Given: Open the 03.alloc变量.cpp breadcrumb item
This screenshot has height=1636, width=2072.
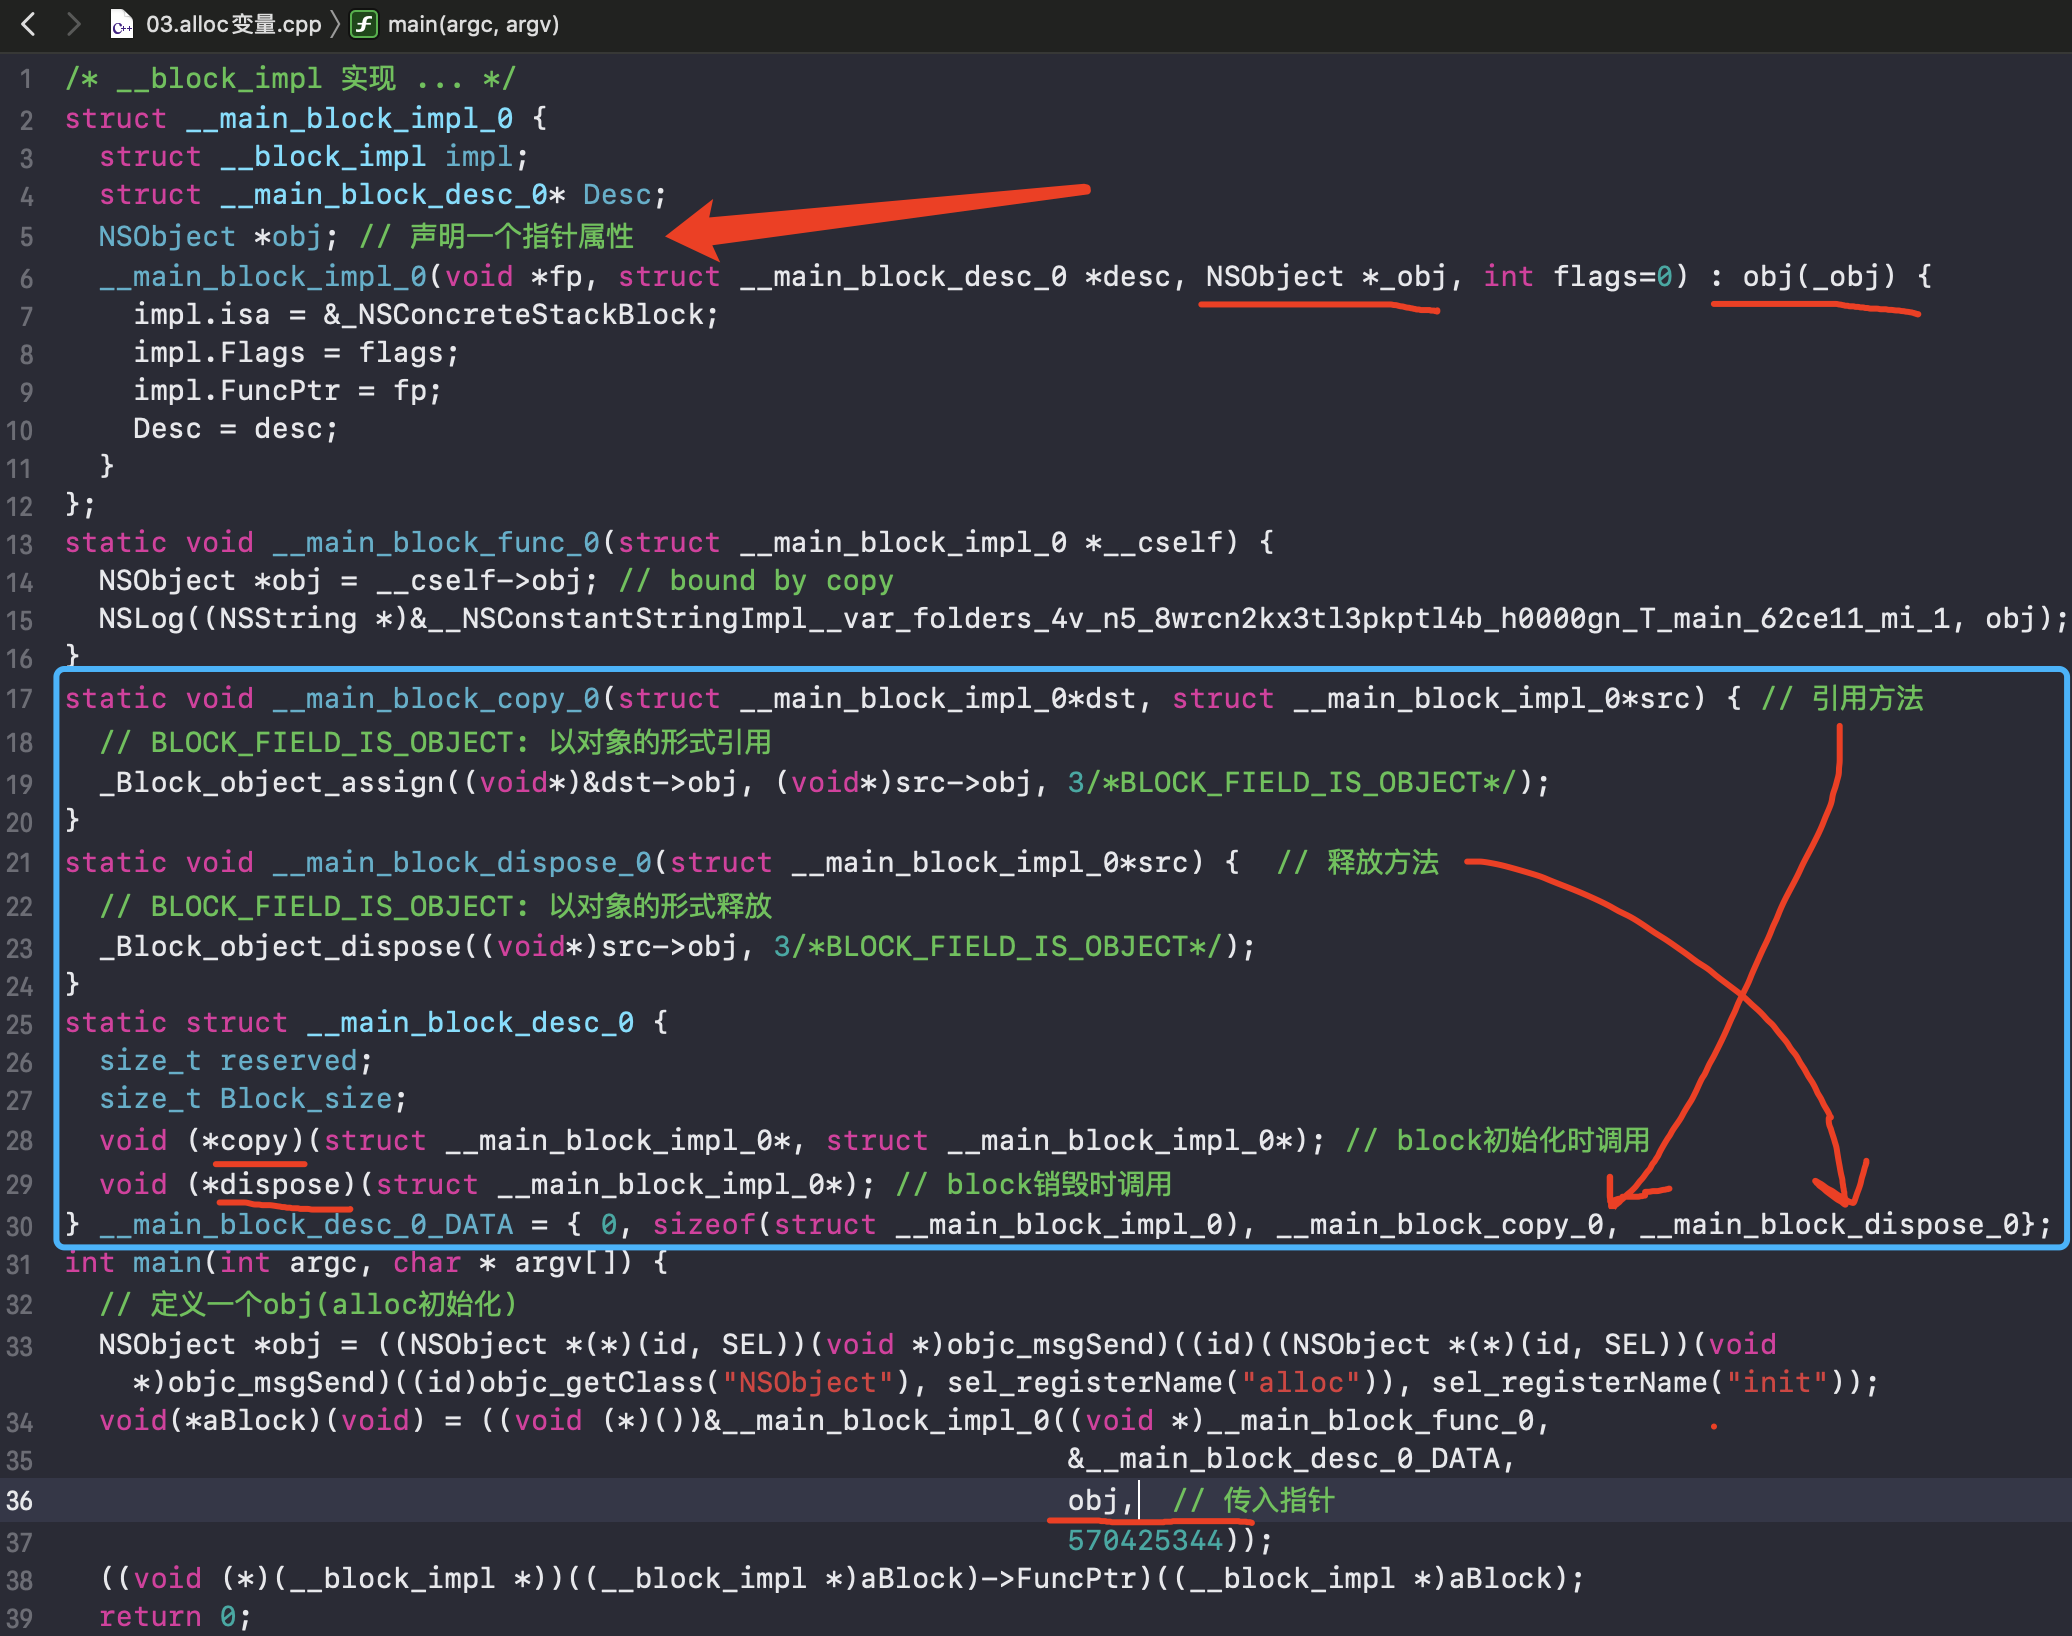Looking at the screenshot, I should (x=234, y=25).
